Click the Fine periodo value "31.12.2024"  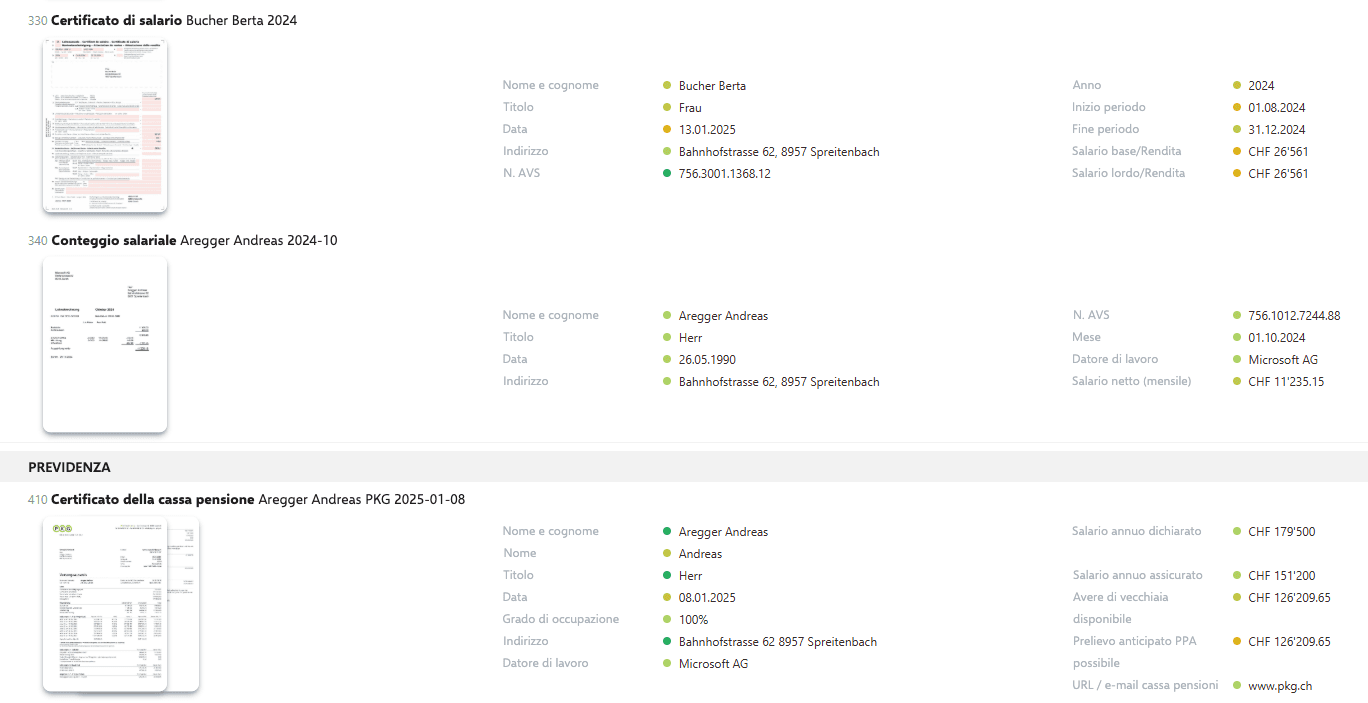pyautogui.click(x=1277, y=129)
